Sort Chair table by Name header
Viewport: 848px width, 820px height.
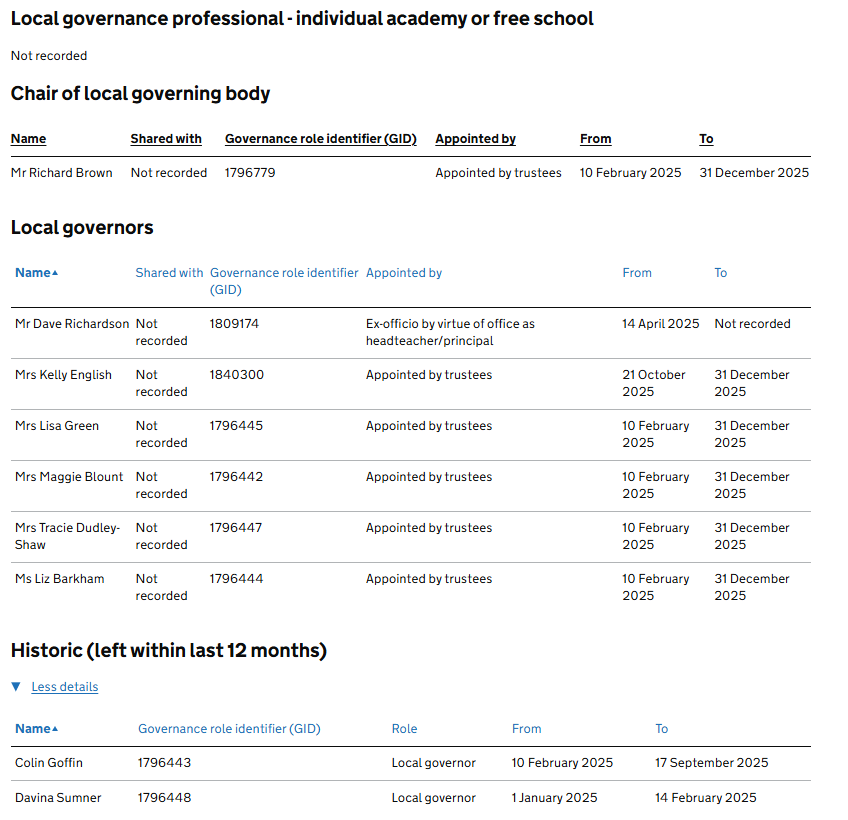pyautogui.click(x=28, y=139)
